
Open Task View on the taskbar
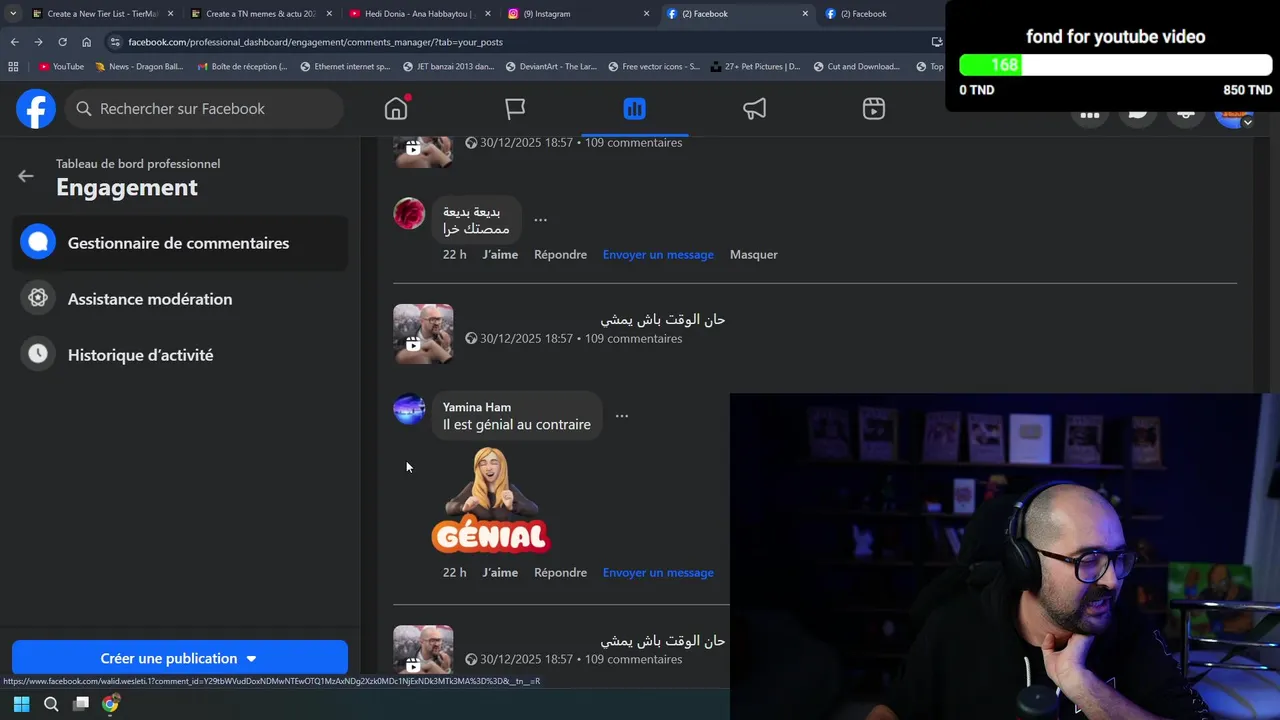coord(81,704)
